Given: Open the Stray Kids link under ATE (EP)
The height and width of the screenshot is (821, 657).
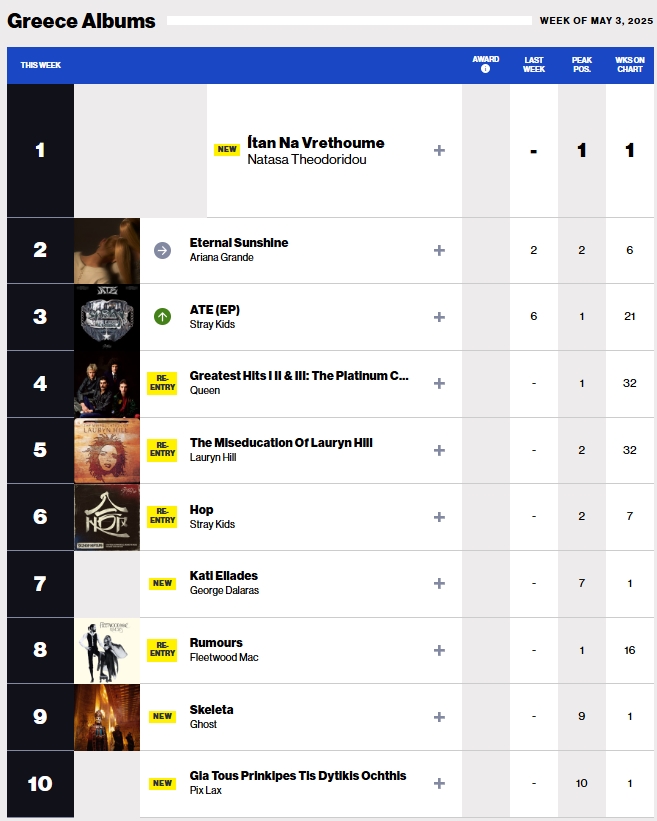Looking at the screenshot, I should (212, 324).
